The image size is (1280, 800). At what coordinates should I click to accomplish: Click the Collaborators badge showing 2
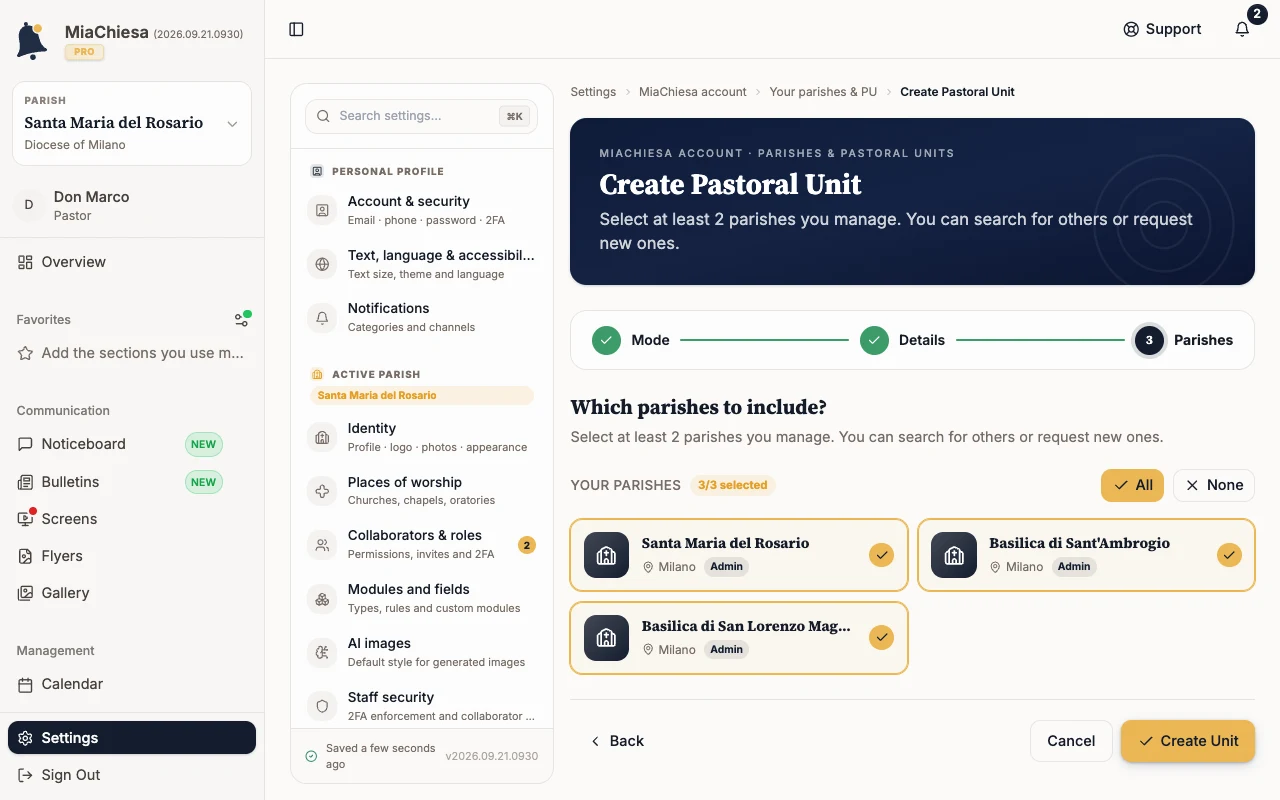tap(527, 545)
